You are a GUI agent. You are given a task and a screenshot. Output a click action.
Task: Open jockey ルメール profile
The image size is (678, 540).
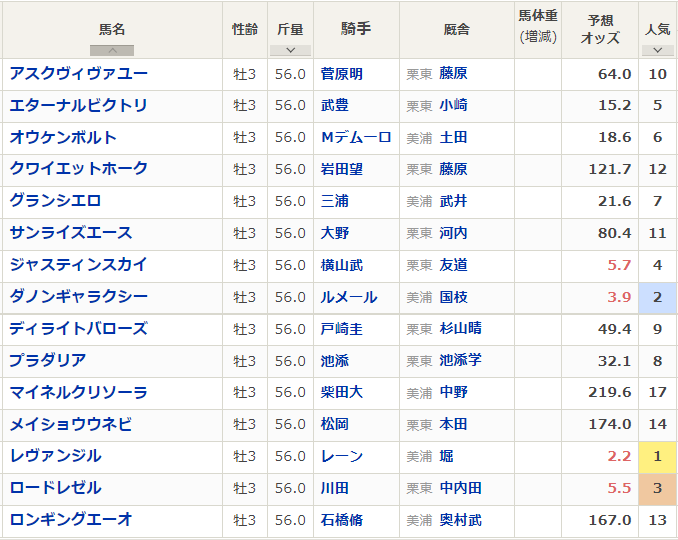(349, 297)
